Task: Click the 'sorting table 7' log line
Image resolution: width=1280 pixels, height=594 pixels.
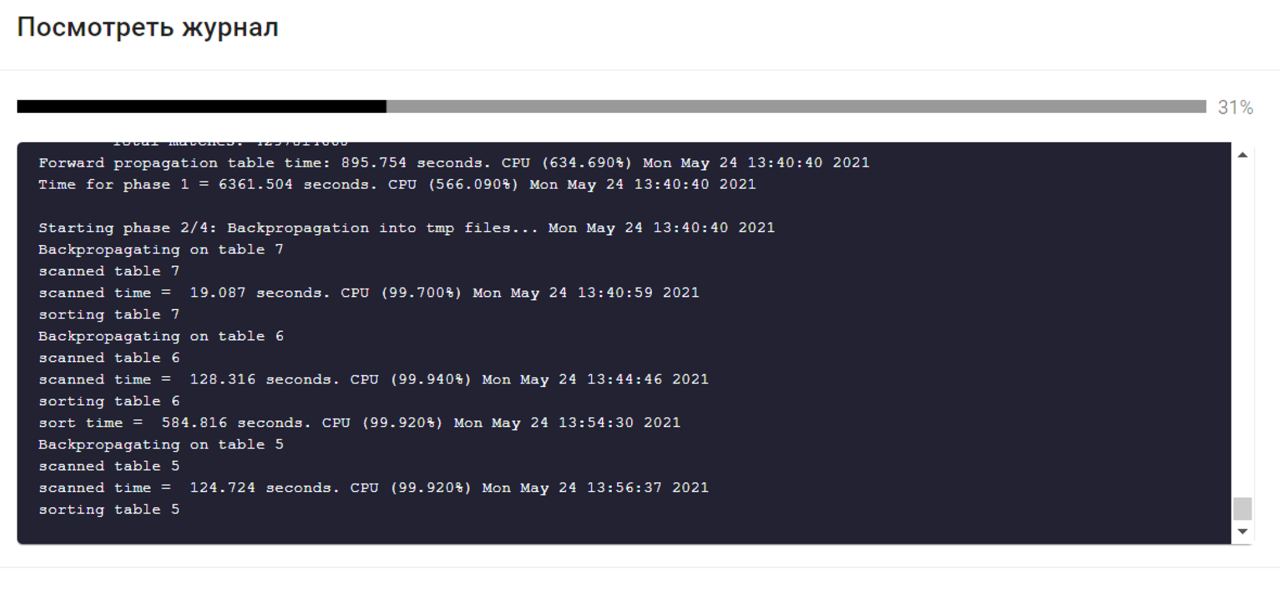Action: click(109, 314)
